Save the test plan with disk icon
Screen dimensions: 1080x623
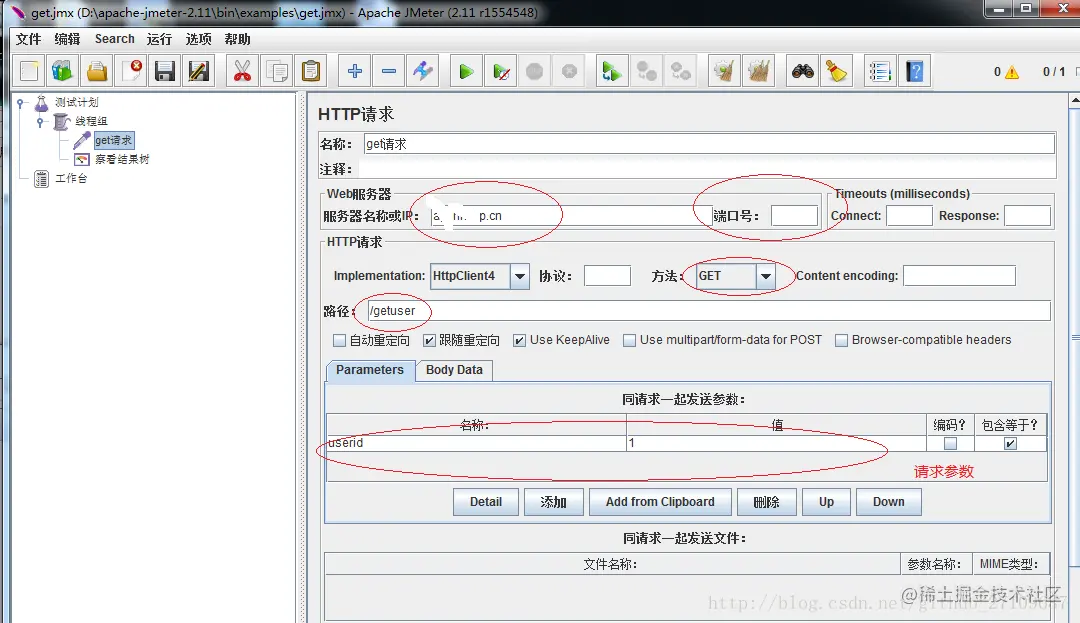(164, 71)
